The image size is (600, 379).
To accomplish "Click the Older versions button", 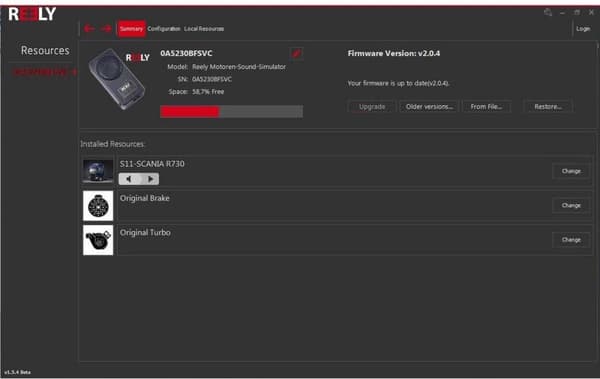I will coord(429,107).
